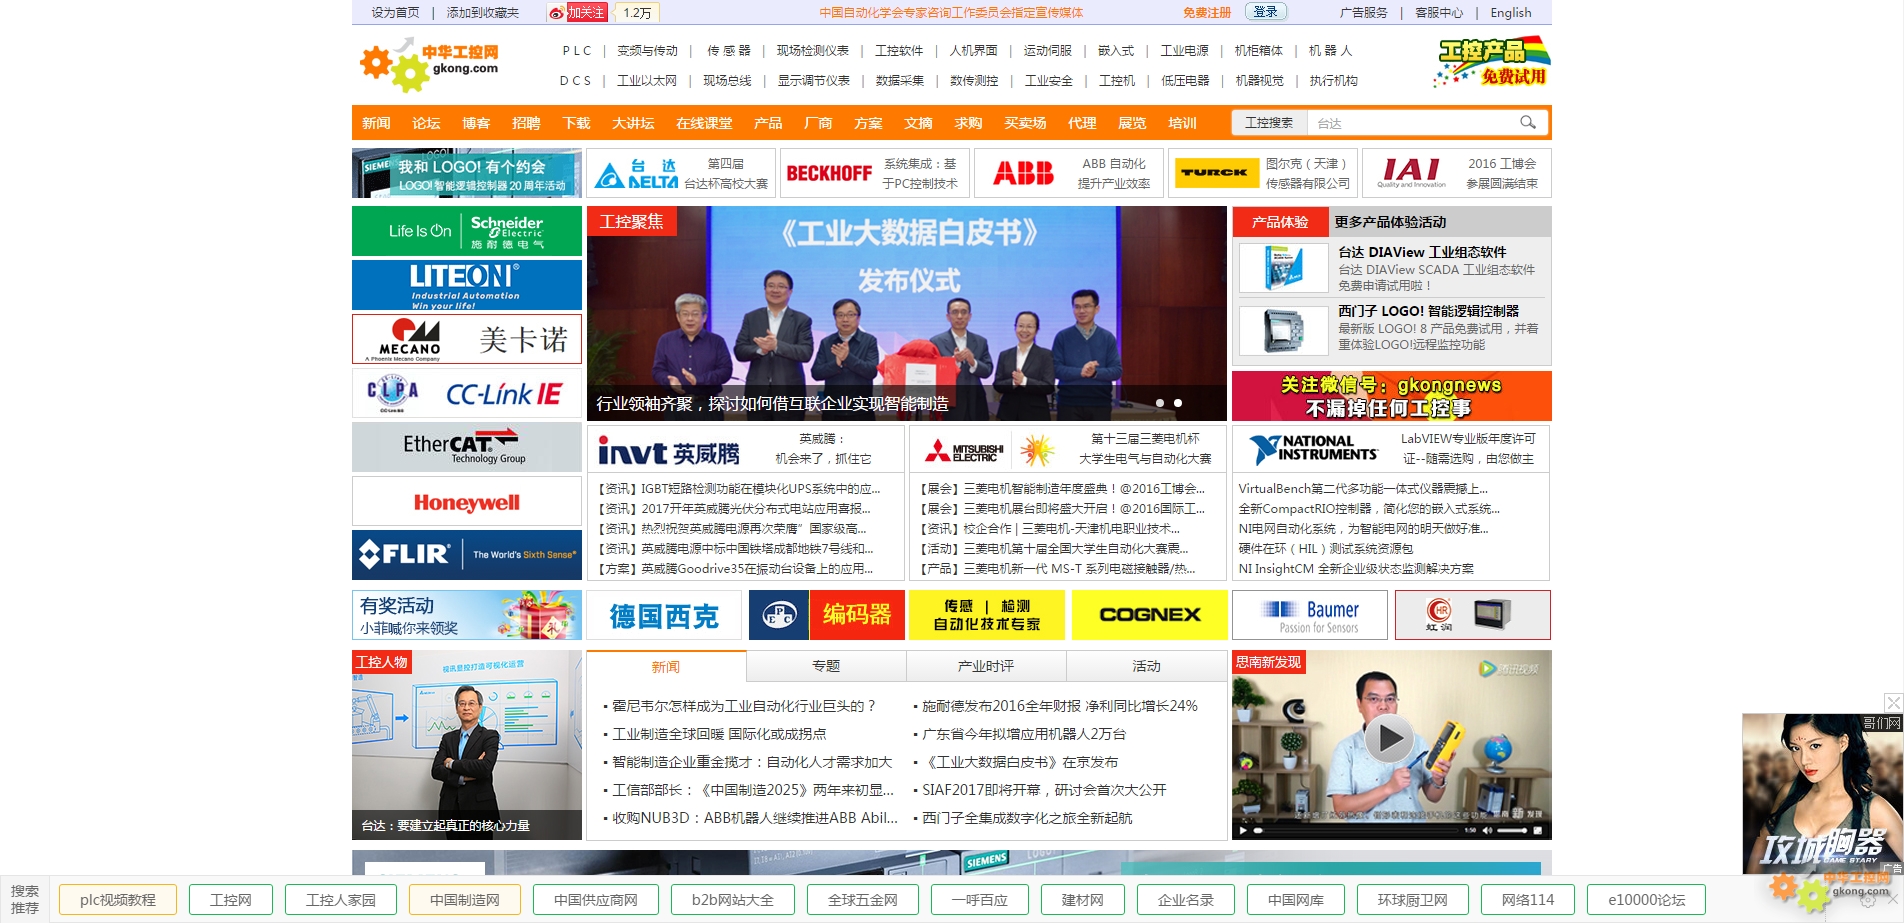Open the 工控产品 免费试用 promo badge
1904x923 pixels.
[1492, 62]
